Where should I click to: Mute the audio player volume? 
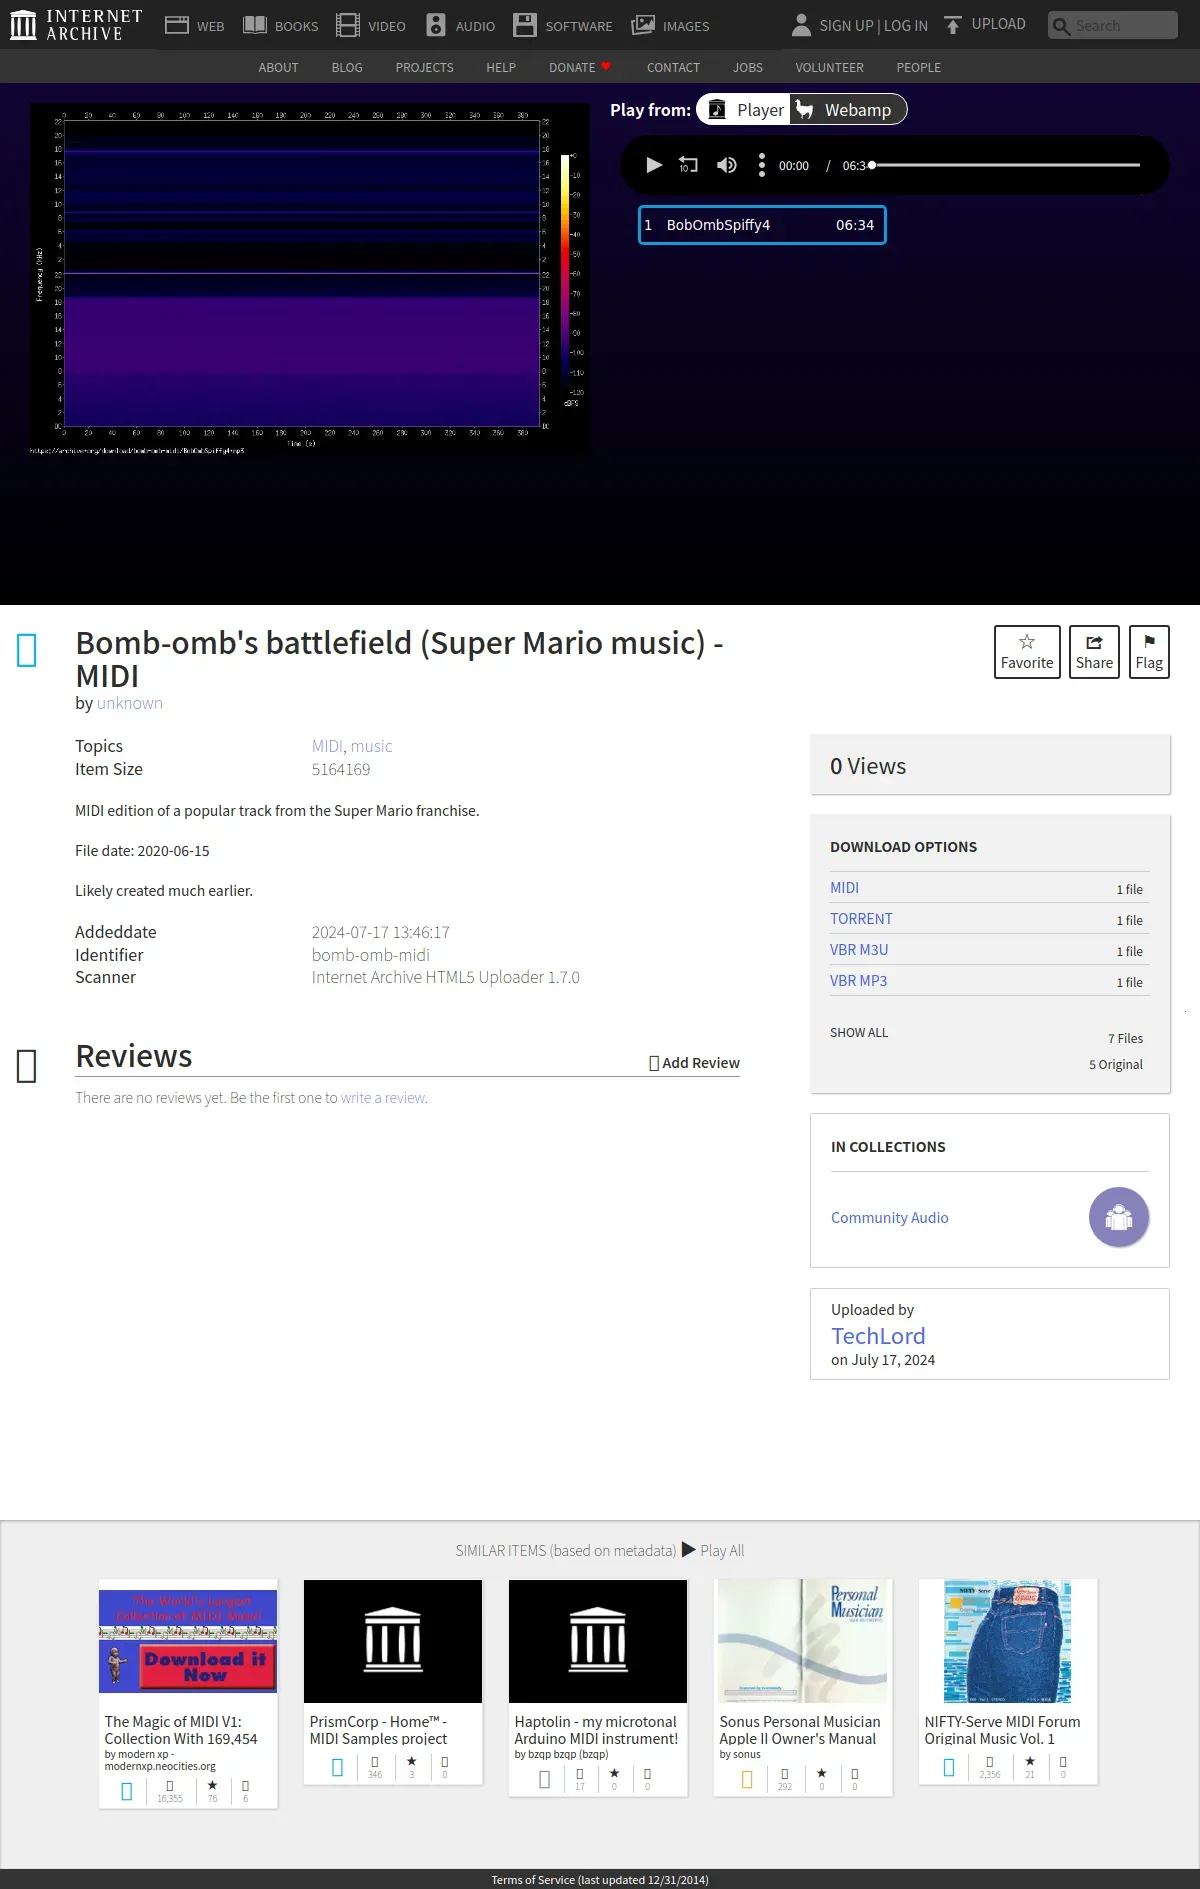[727, 165]
